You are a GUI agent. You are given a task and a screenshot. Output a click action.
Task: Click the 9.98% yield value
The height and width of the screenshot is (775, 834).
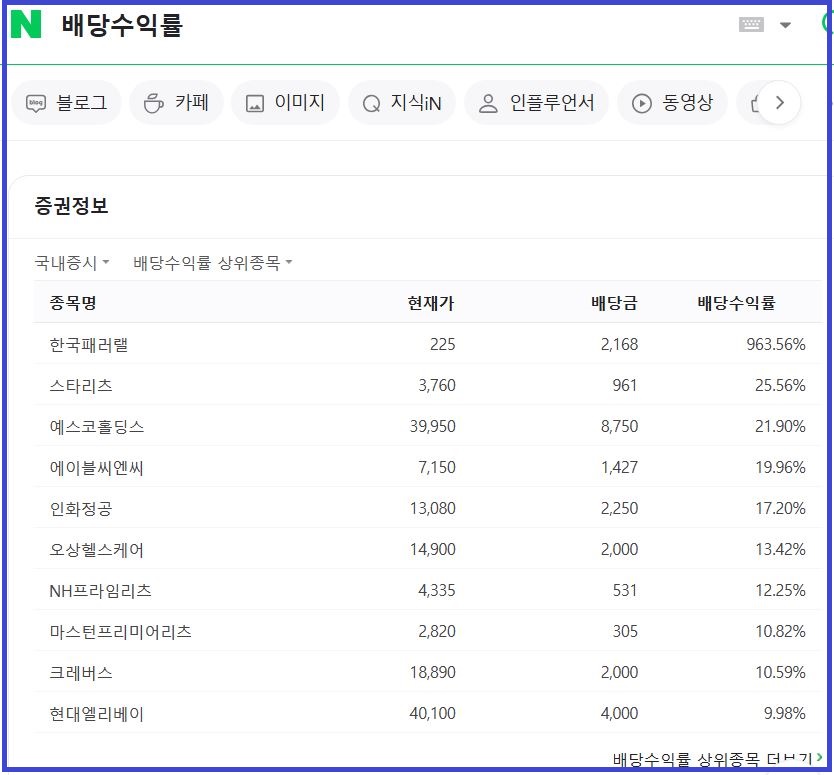point(785,713)
